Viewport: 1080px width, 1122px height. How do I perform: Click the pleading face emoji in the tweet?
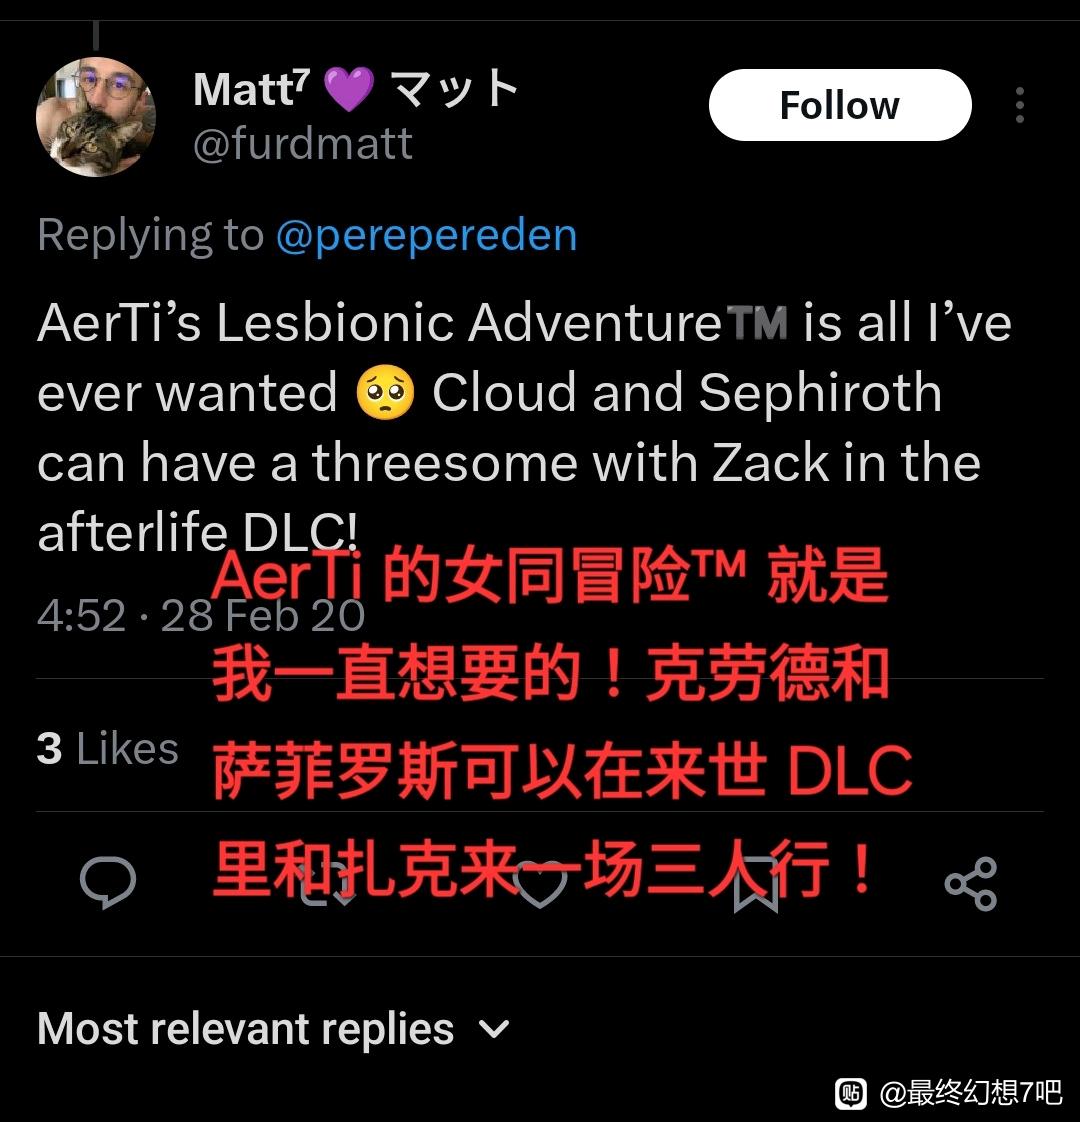pyautogui.click(x=385, y=392)
